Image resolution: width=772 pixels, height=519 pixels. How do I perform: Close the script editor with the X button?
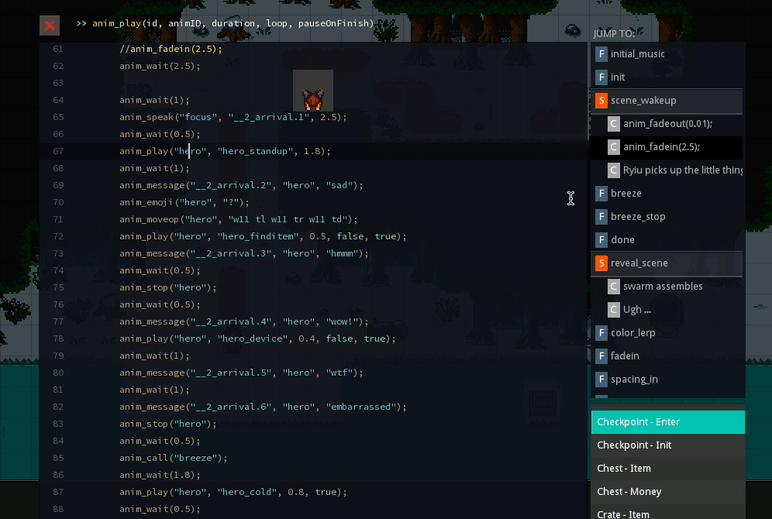tap(49, 25)
